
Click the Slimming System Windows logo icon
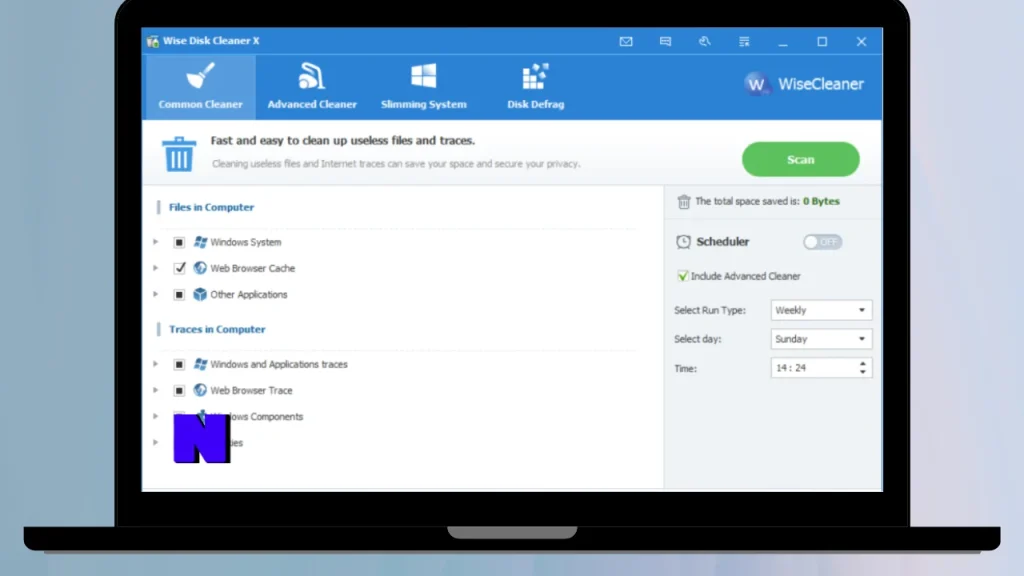(424, 76)
